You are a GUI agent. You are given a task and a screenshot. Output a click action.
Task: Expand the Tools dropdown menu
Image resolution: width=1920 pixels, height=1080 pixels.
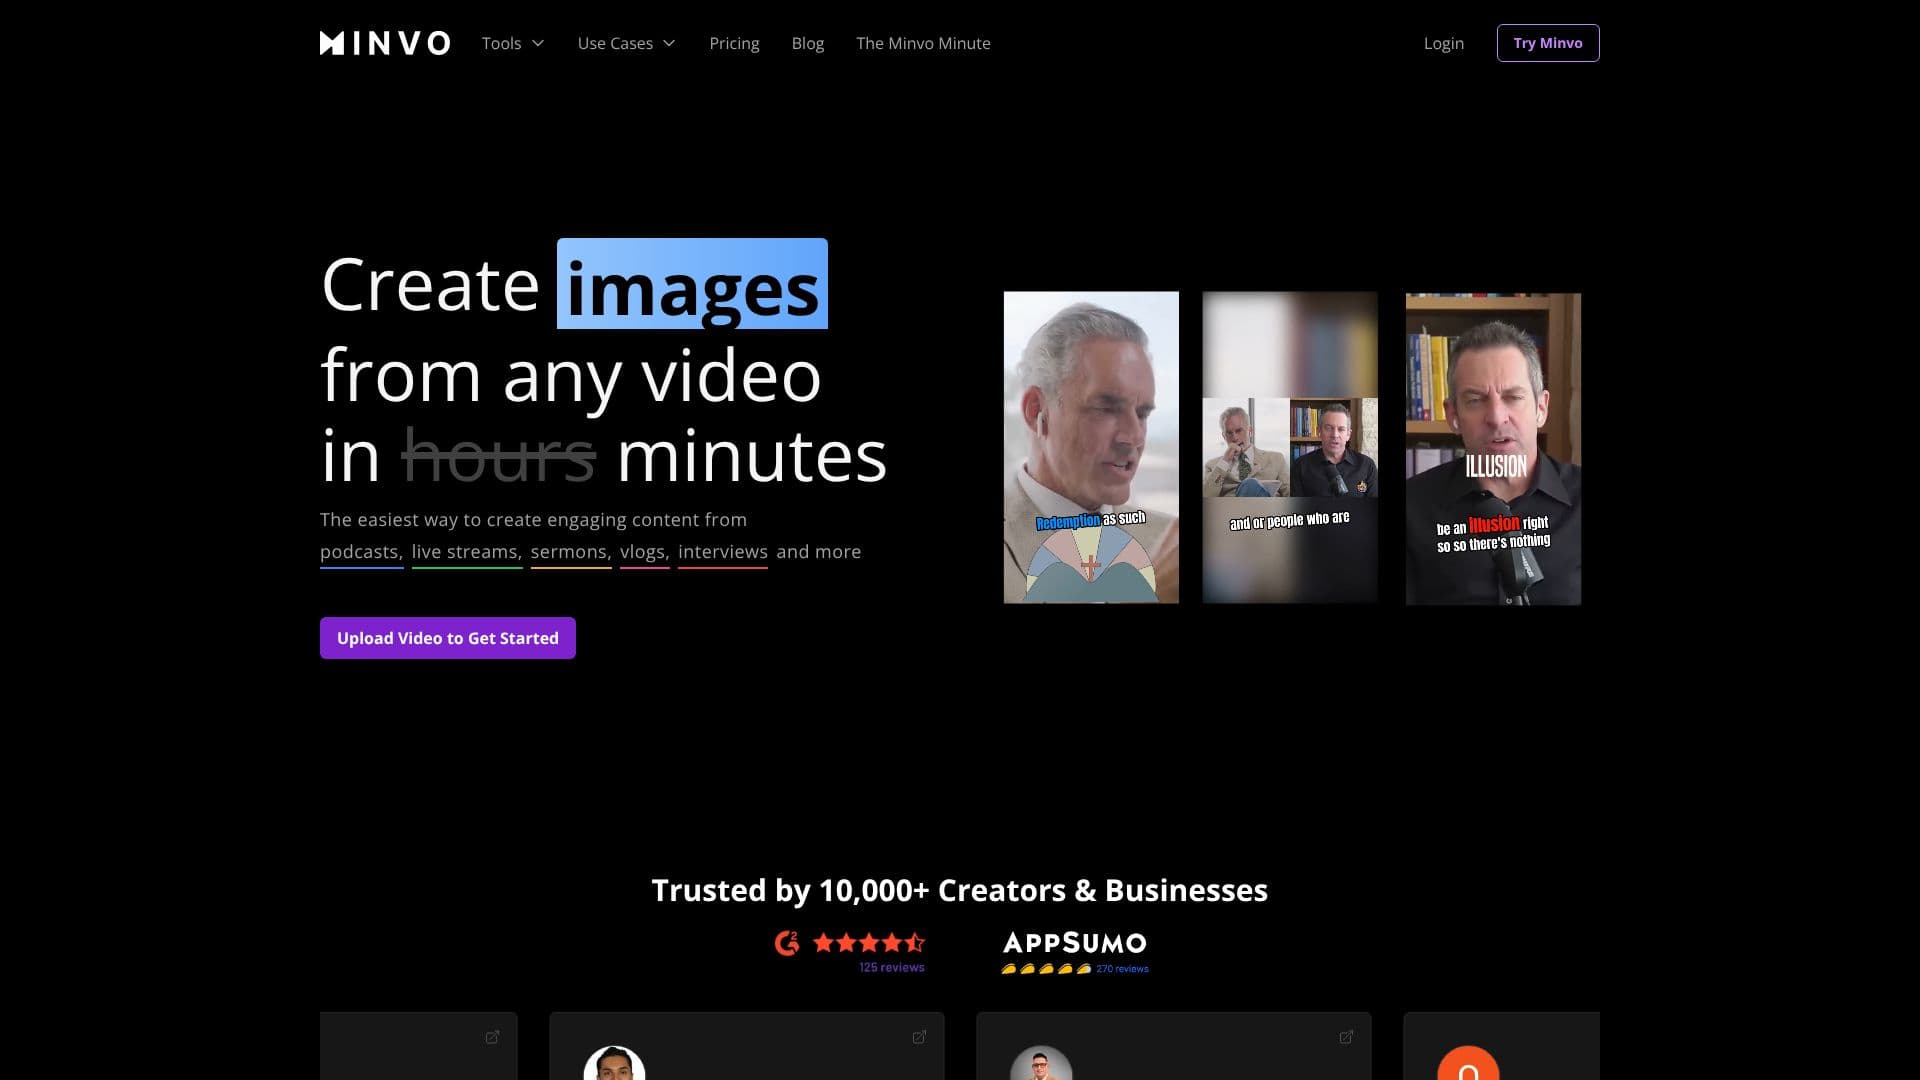point(513,43)
